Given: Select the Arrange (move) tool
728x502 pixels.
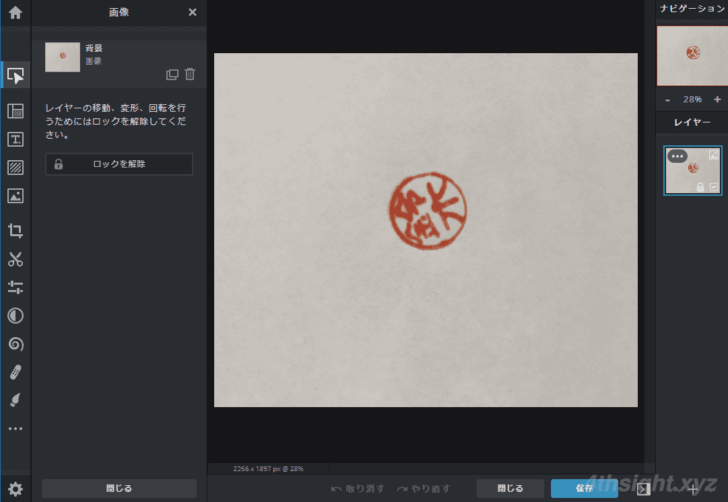Looking at the screenshot, I should pos(15,76).
